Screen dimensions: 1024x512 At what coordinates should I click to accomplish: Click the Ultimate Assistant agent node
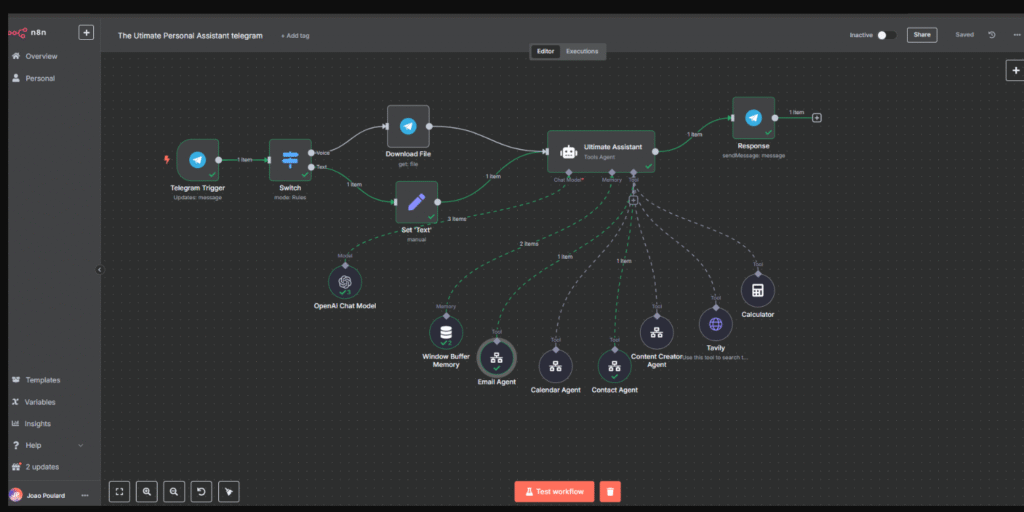600,152
